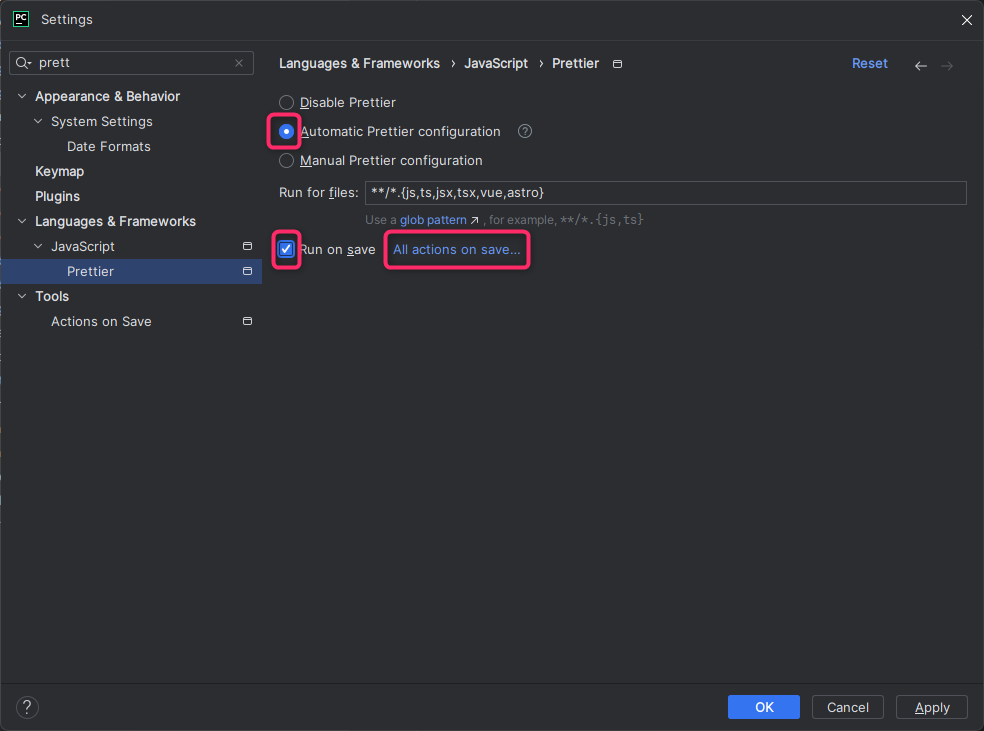
Task: Select System Settings tree item
Action: 102,121
